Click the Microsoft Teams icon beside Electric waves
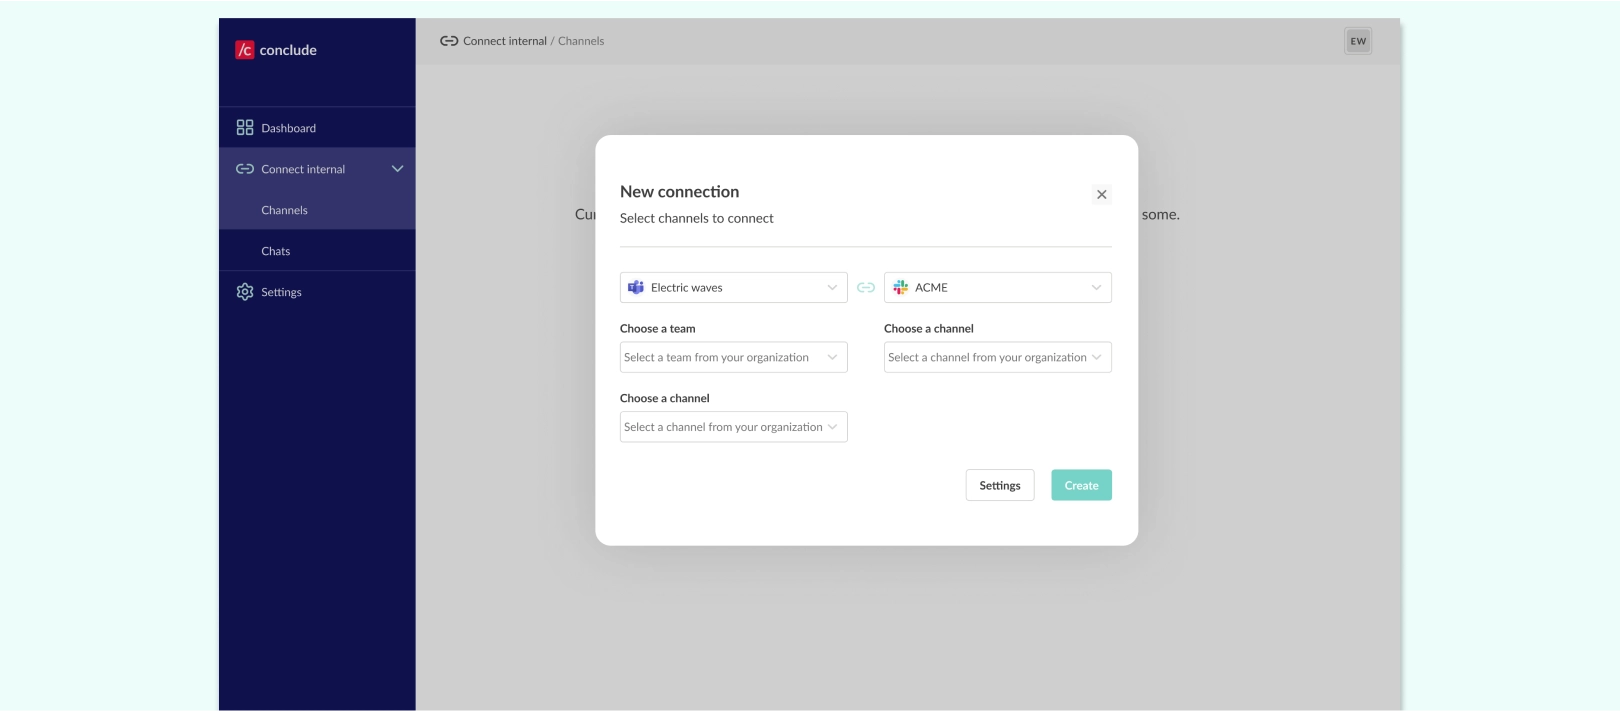The image size is (1620, 711). pos(636,288)
